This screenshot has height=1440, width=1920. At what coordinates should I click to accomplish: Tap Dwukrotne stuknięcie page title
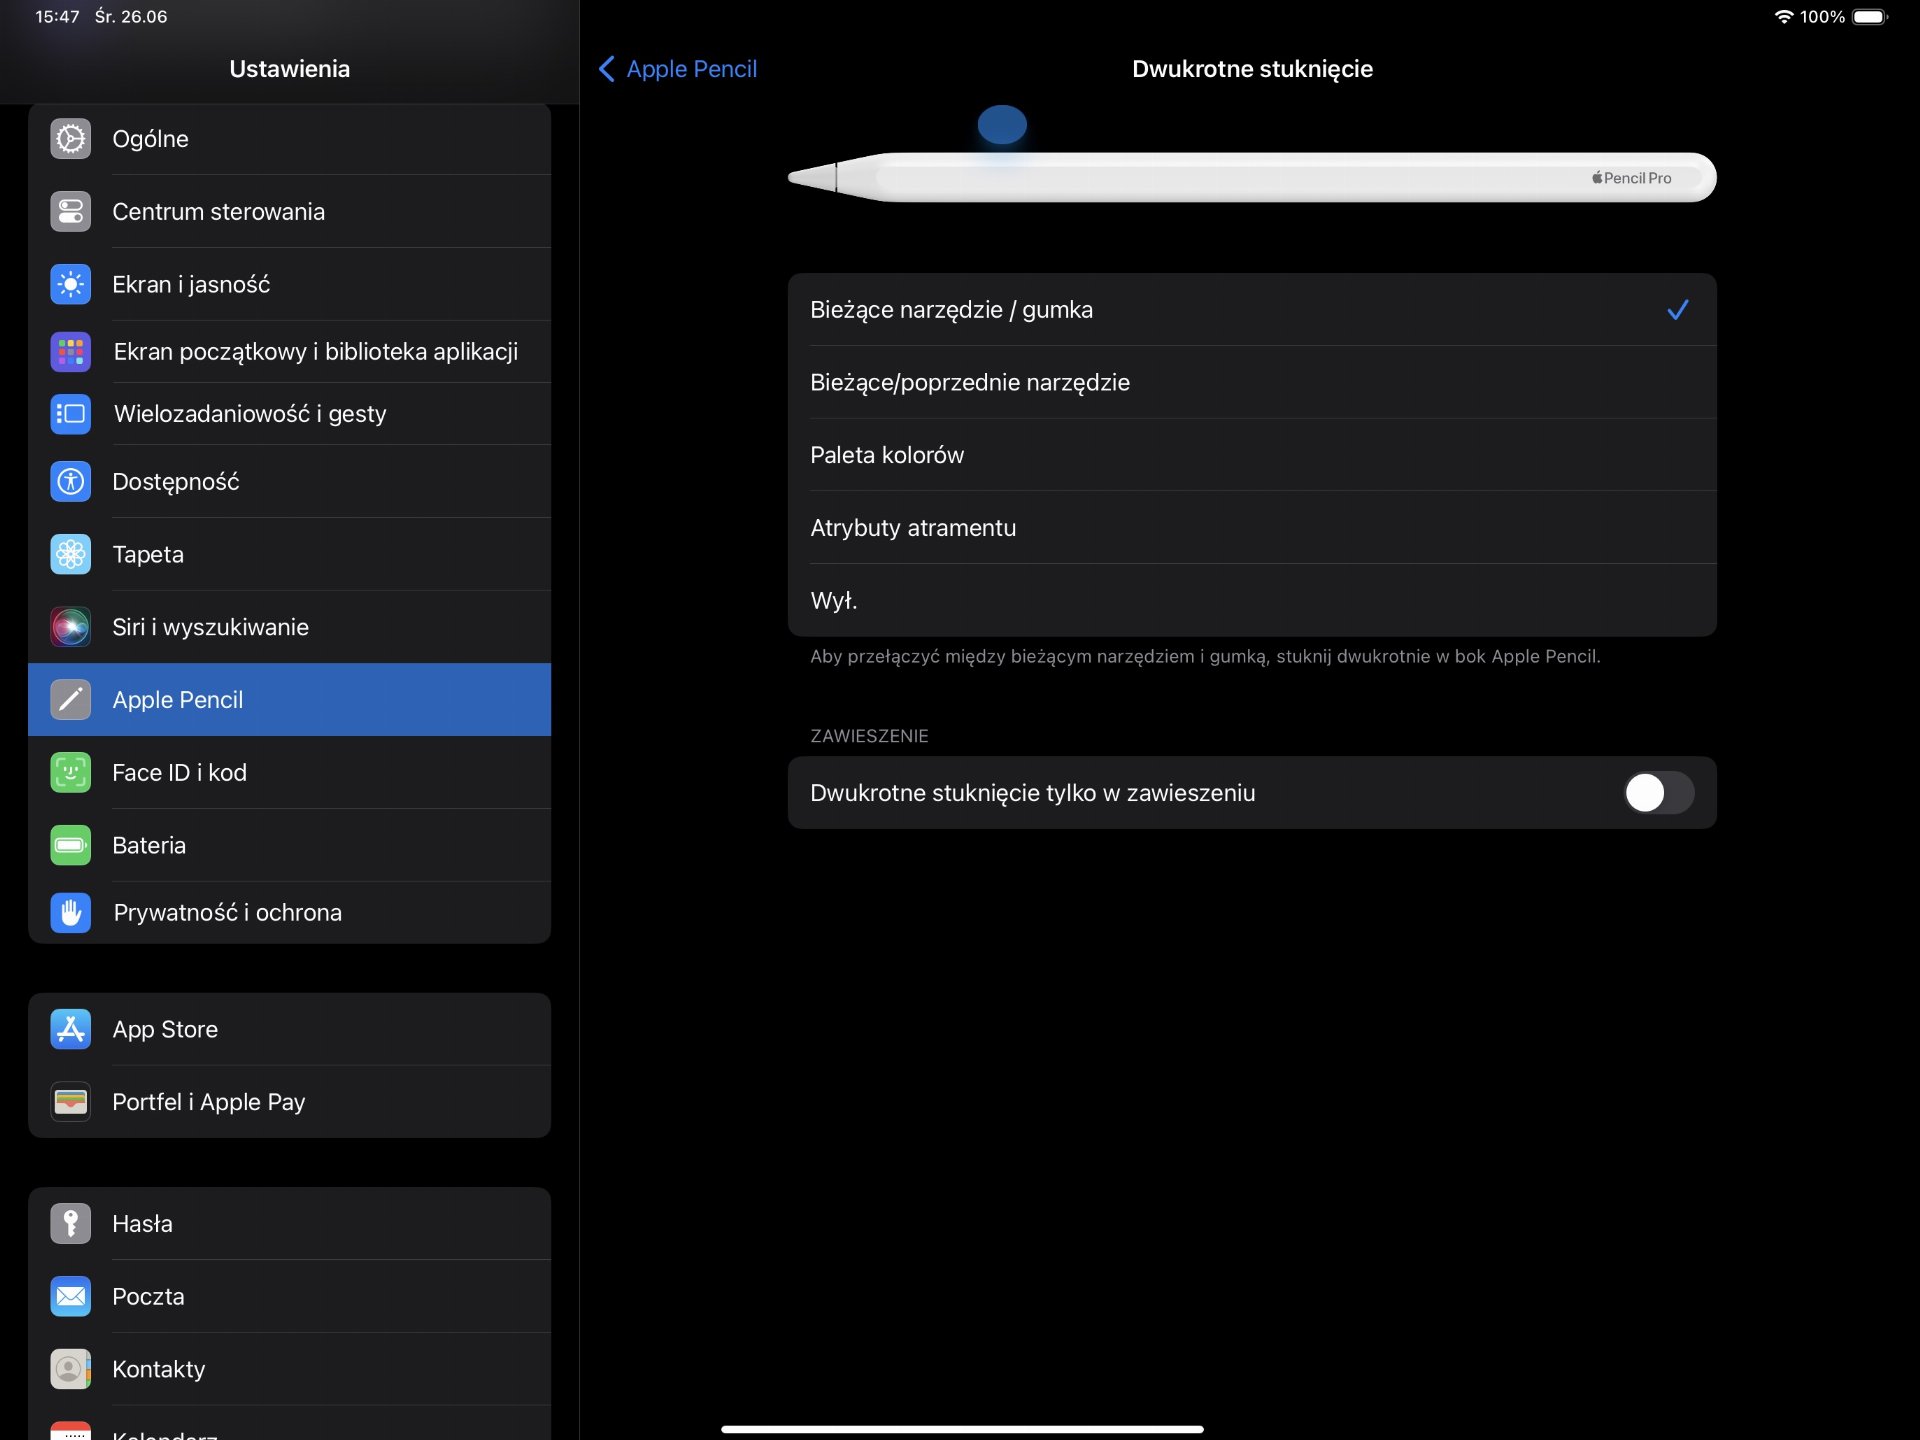1252,69
